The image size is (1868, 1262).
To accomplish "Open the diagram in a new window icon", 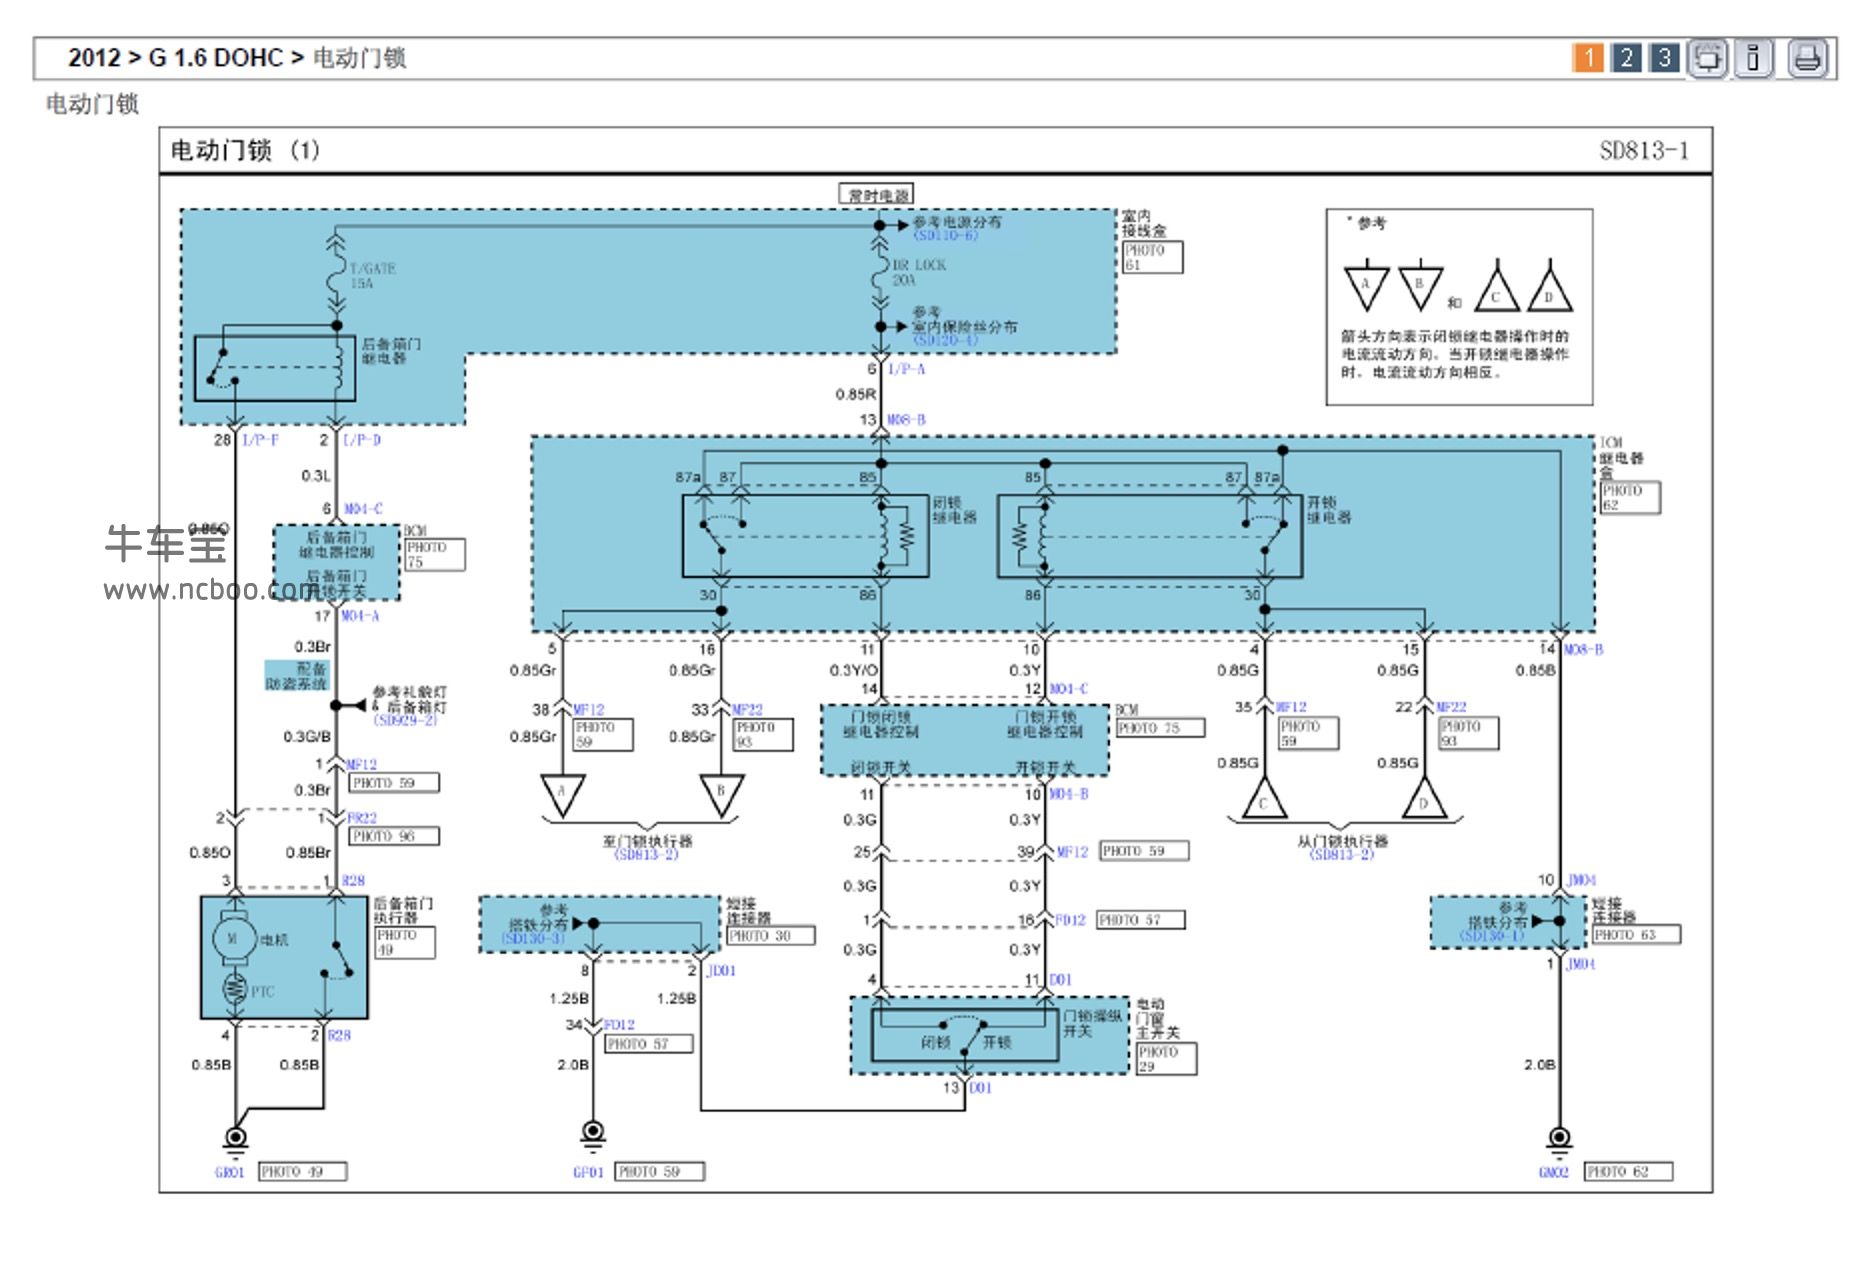I will click(x=1709, y=58).
